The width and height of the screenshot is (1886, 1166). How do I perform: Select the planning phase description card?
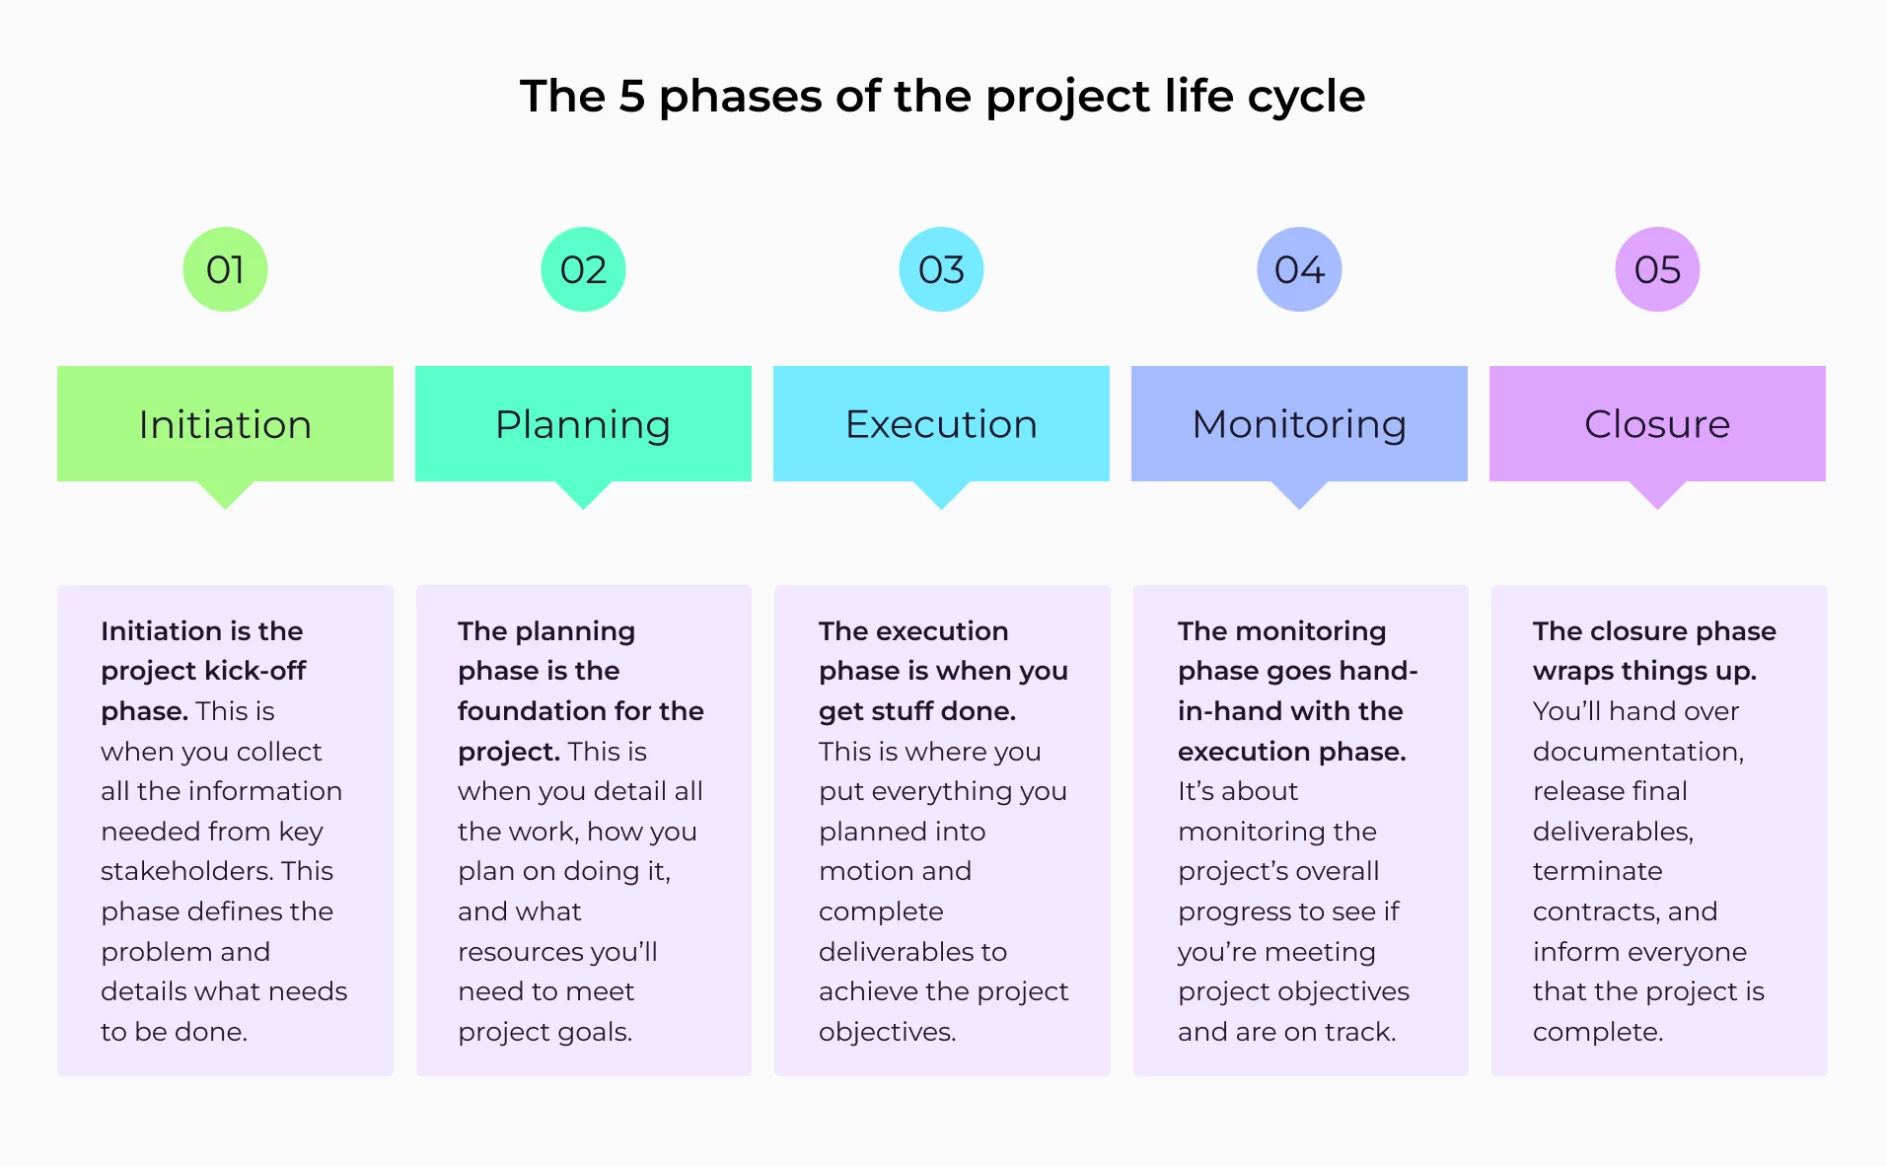coord(583,830)
